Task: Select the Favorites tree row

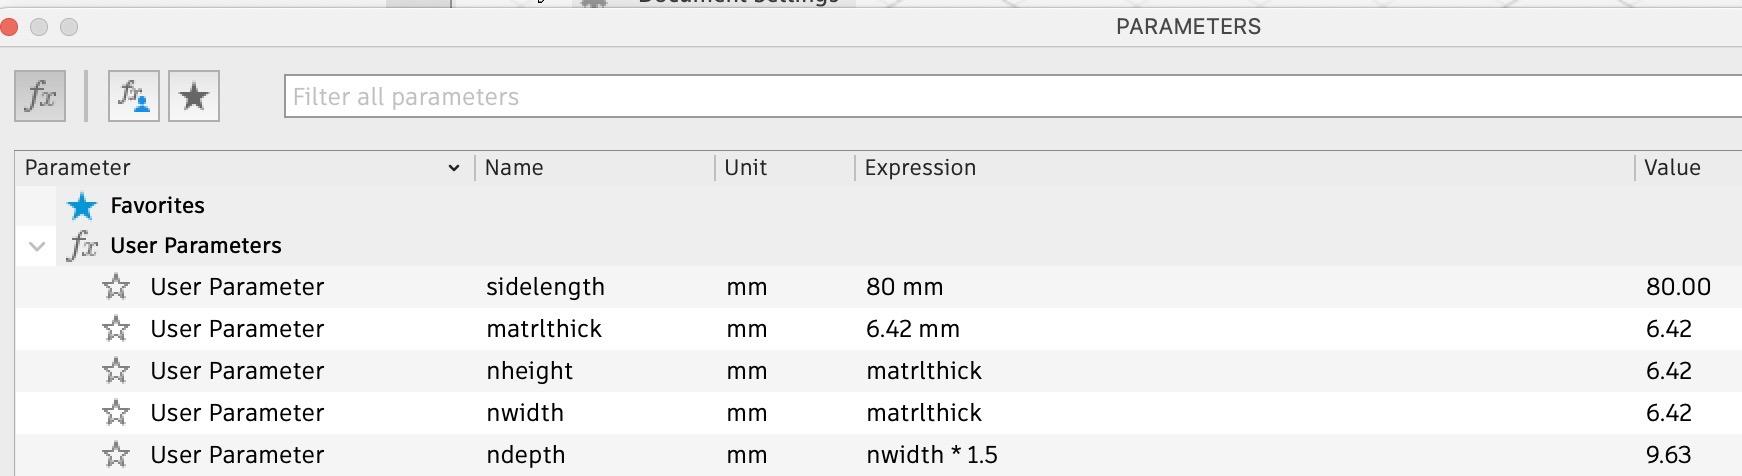Action: pyautogui.click(x=157, y=206)
